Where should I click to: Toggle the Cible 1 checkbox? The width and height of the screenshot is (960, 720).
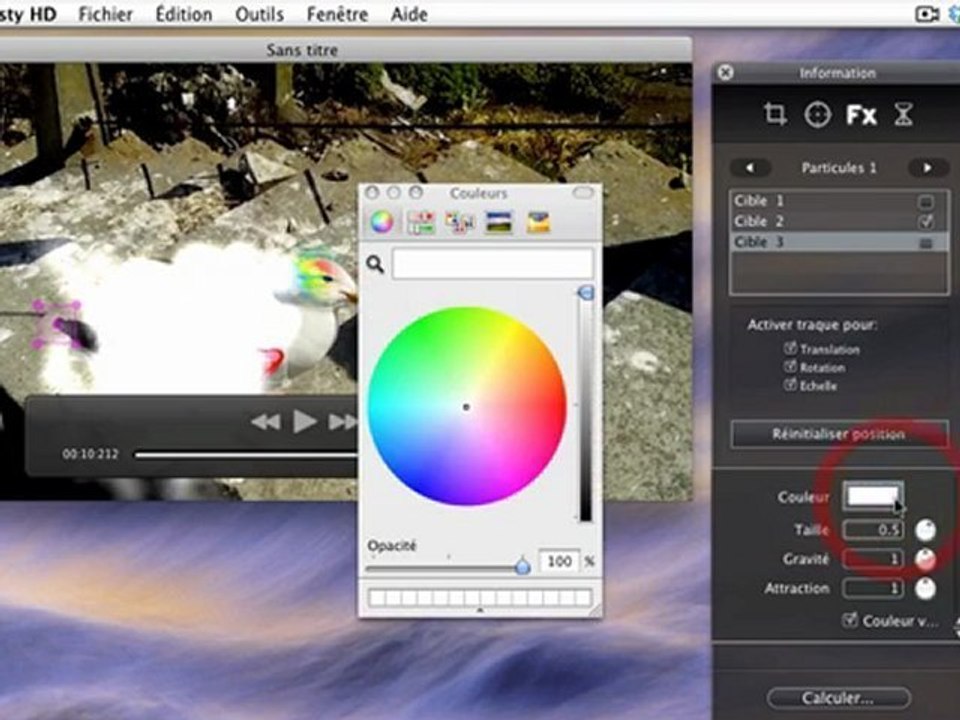coord(926,201)
